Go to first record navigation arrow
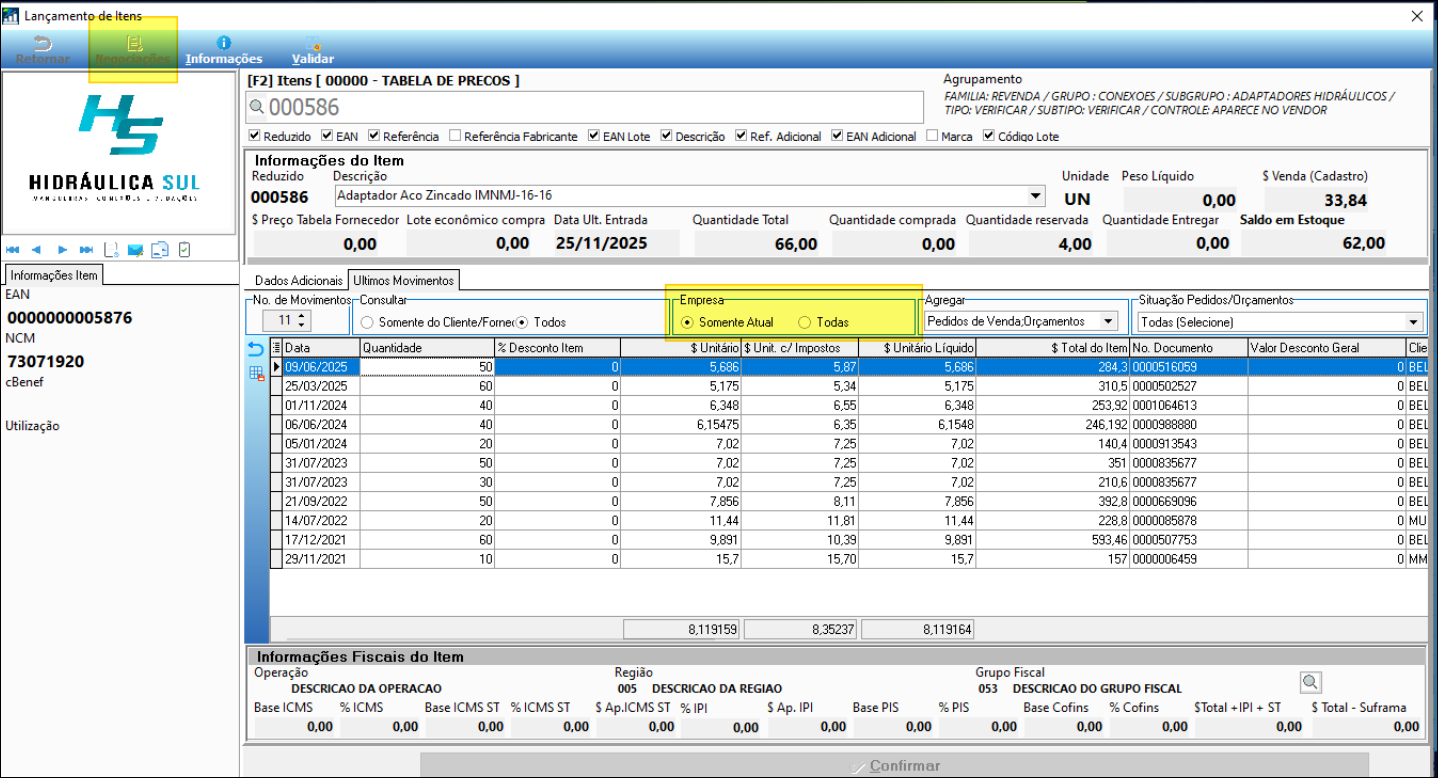The image size is (1438, 778). pyautogui.click(x=14, y=249)
